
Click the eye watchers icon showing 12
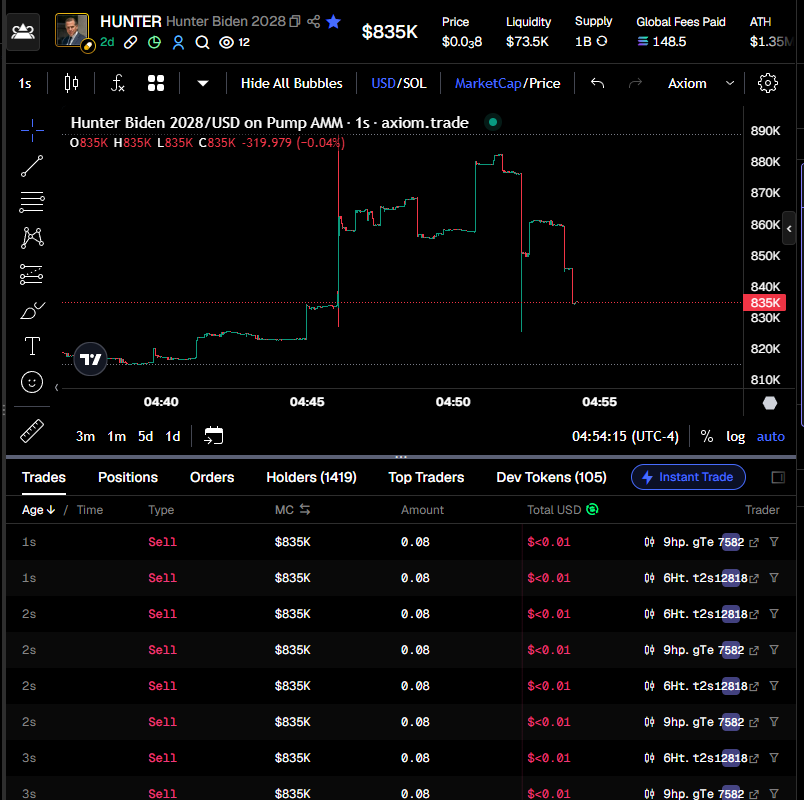pyautogui.click(x=226, y=43)
